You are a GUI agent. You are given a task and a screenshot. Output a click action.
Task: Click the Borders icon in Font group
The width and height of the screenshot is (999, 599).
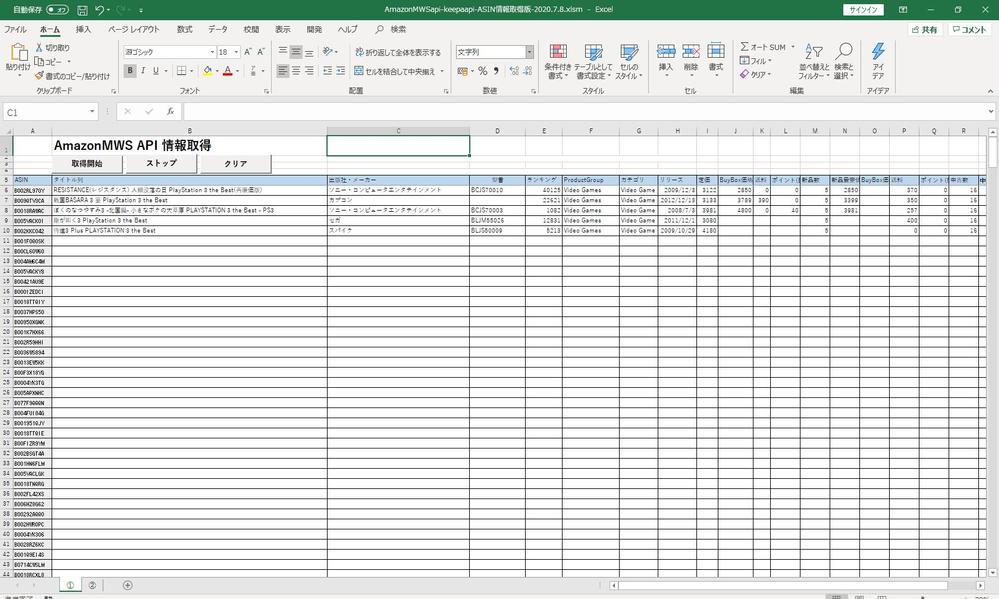(x=182, y=71)
